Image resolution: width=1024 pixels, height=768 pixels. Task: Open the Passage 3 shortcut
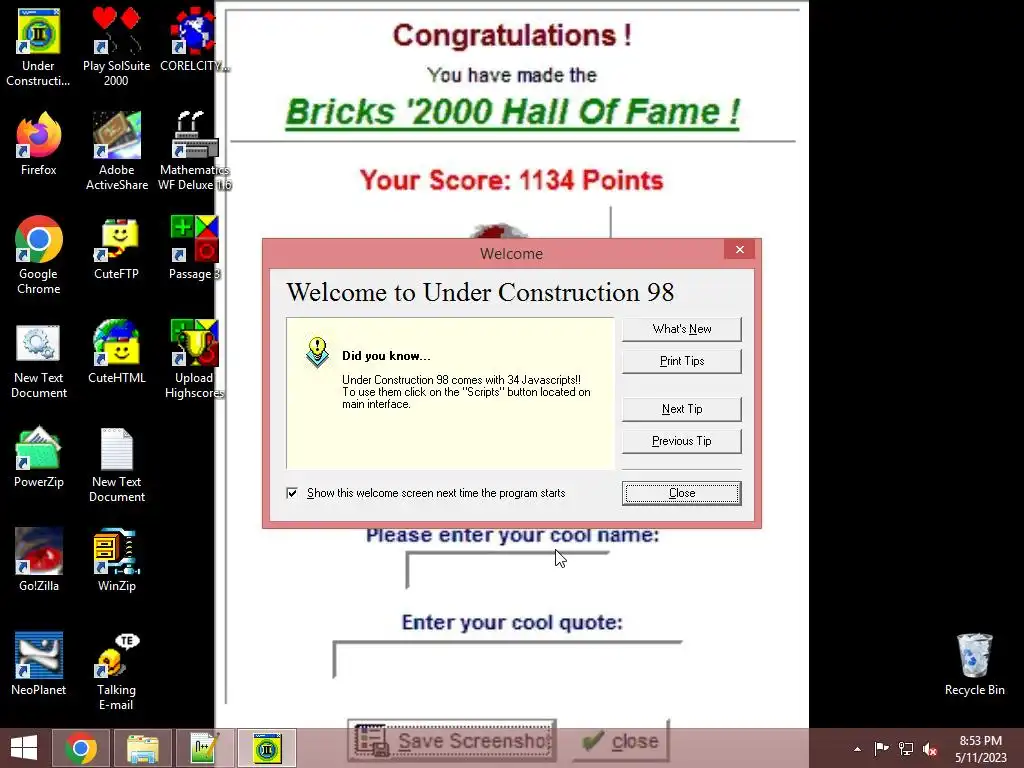tap(194, 248)
